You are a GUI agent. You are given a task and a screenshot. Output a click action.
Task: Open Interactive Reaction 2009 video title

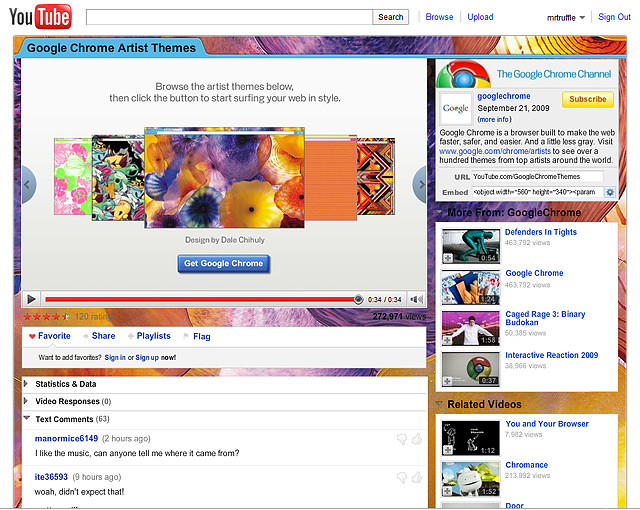(x=551, y=355)
